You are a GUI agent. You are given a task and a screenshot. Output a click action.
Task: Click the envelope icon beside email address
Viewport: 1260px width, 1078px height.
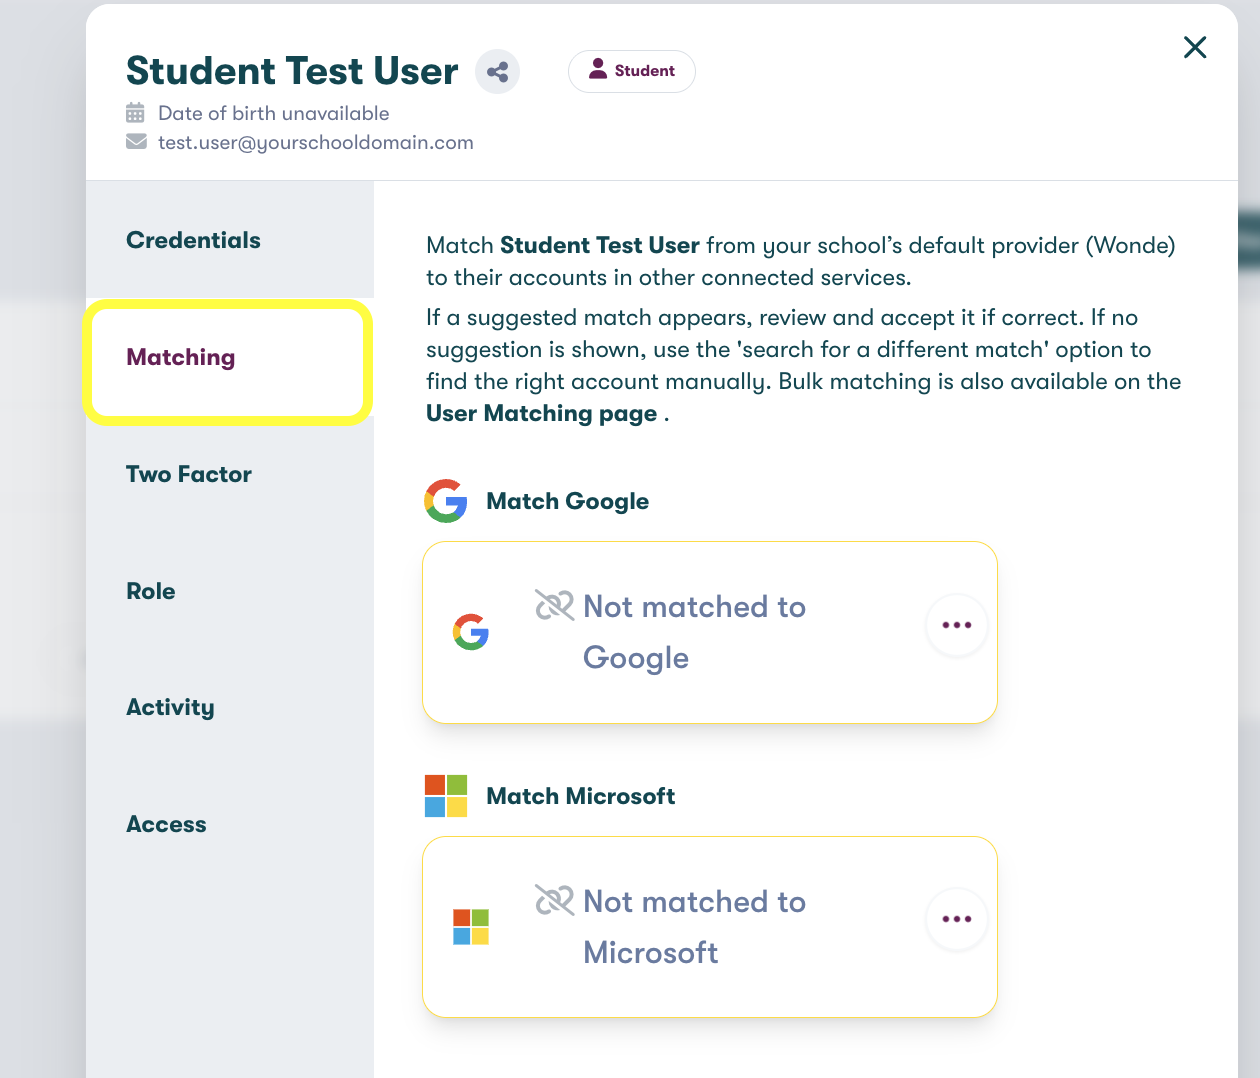click(x=136, y=142)
